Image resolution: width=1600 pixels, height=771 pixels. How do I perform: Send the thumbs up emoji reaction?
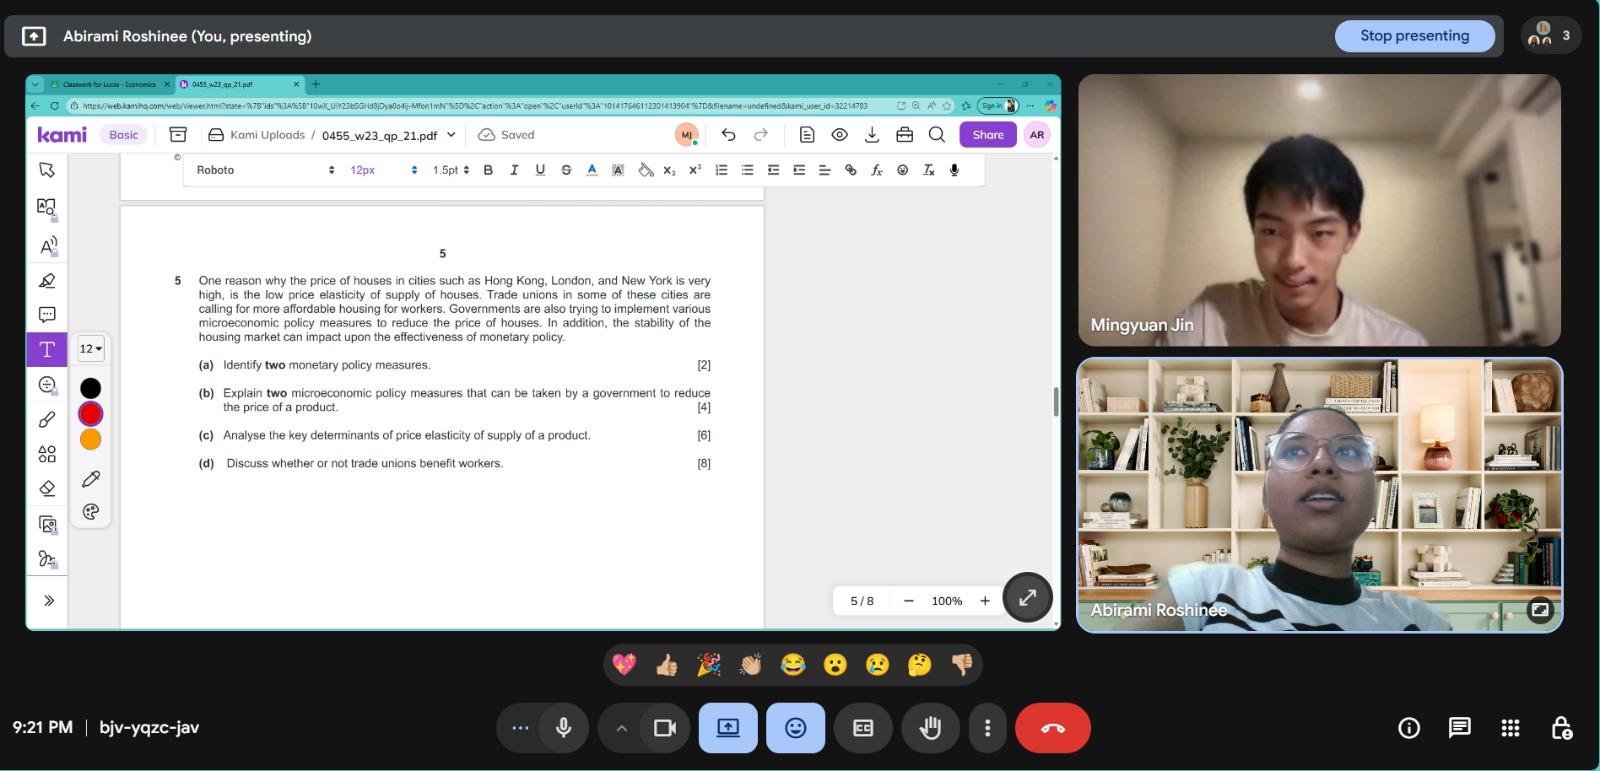pyautogui.click(x=666, y=665)
